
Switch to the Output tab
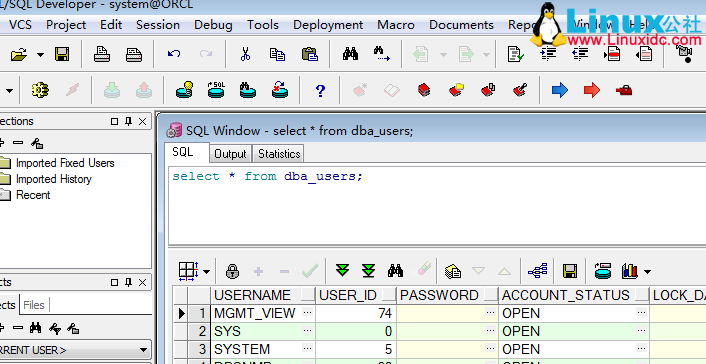pyautogui.click(x=230, y=154)
